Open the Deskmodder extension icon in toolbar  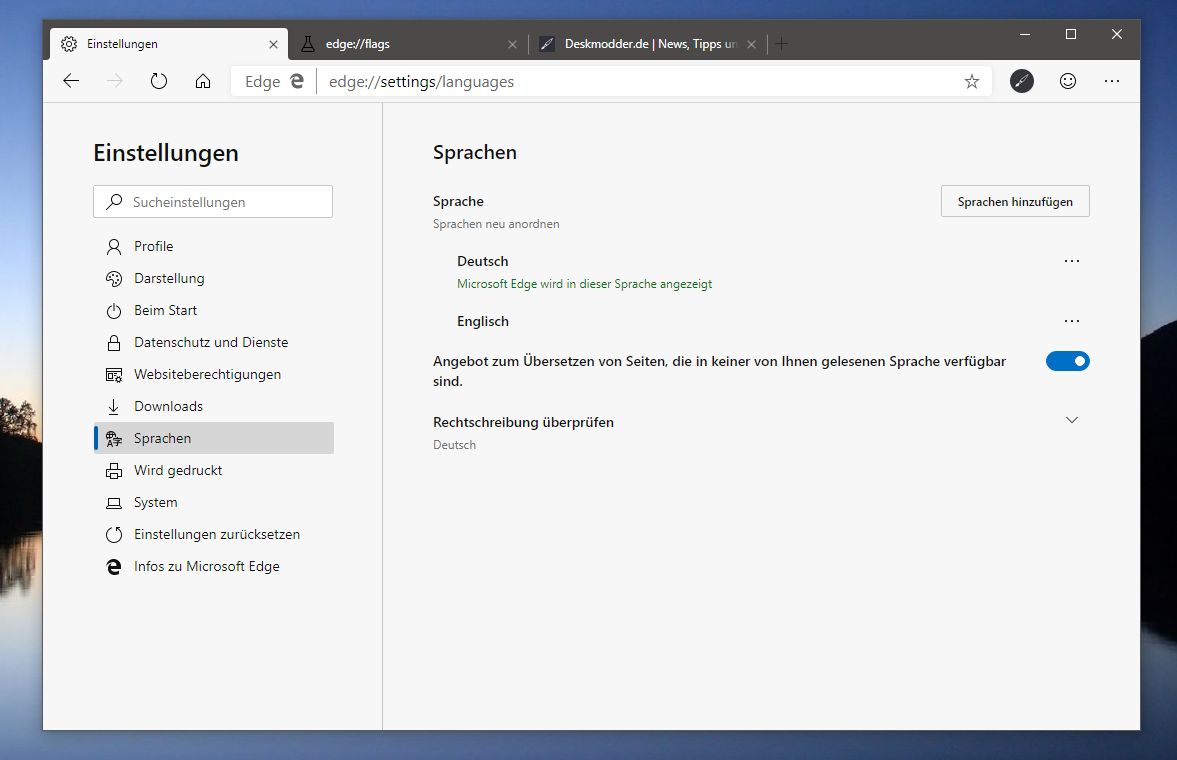1022,81
